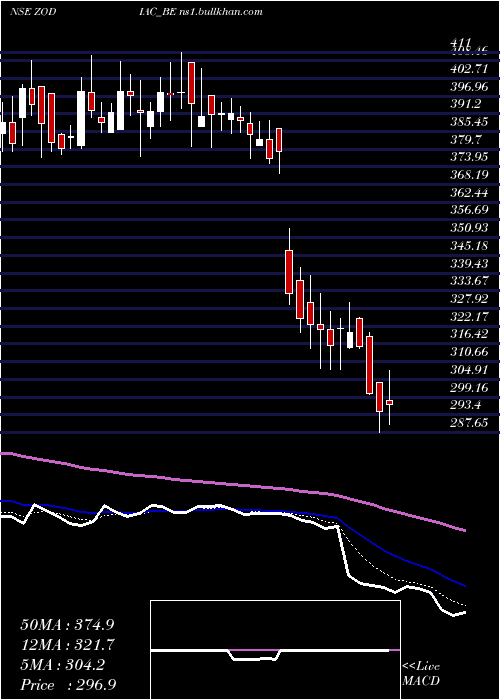Viewport: 500px width, 700px height.
Task: Click the 333.67 price axis label
Action: (470, 281)
